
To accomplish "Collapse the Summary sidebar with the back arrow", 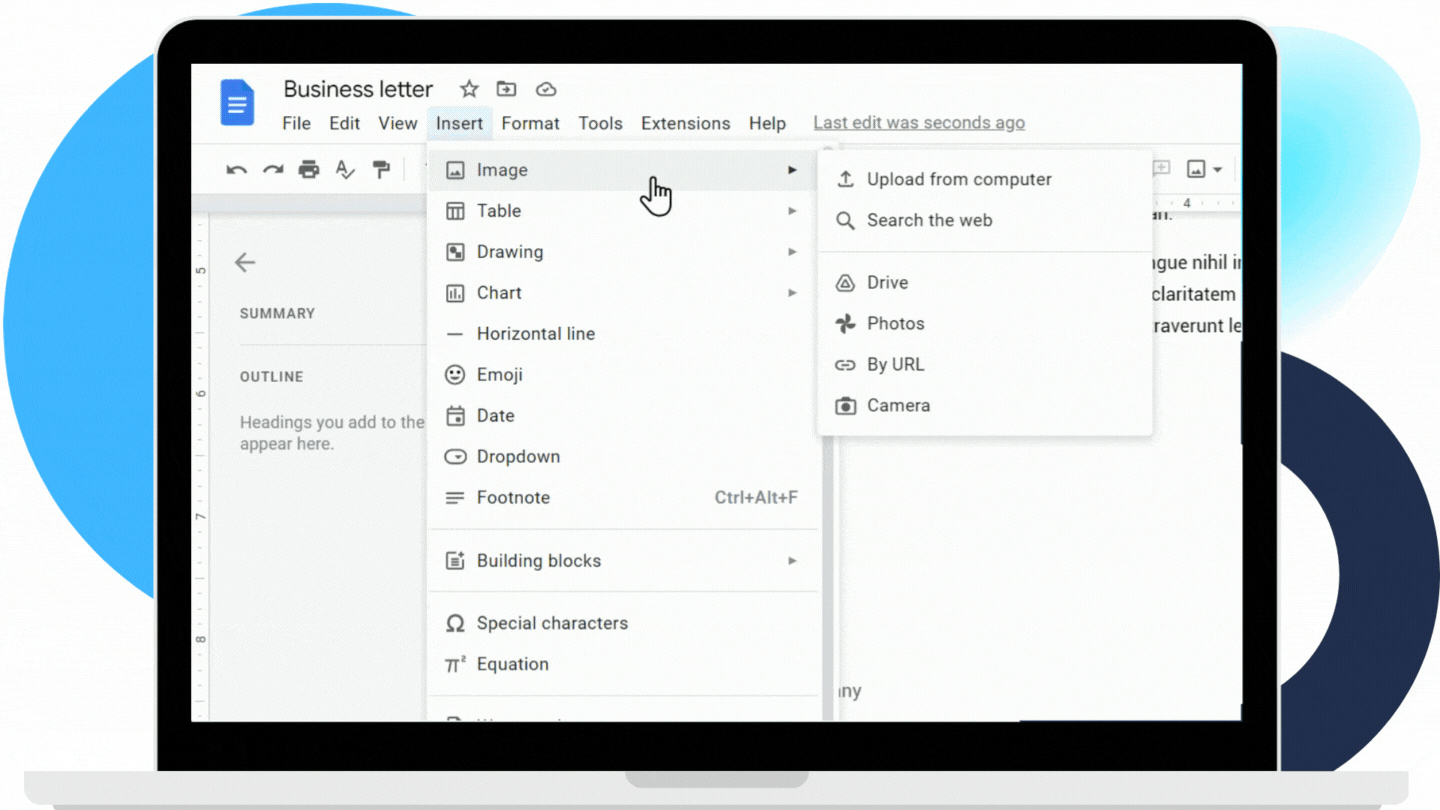I will pyautogui.click(x=245, y=262).
